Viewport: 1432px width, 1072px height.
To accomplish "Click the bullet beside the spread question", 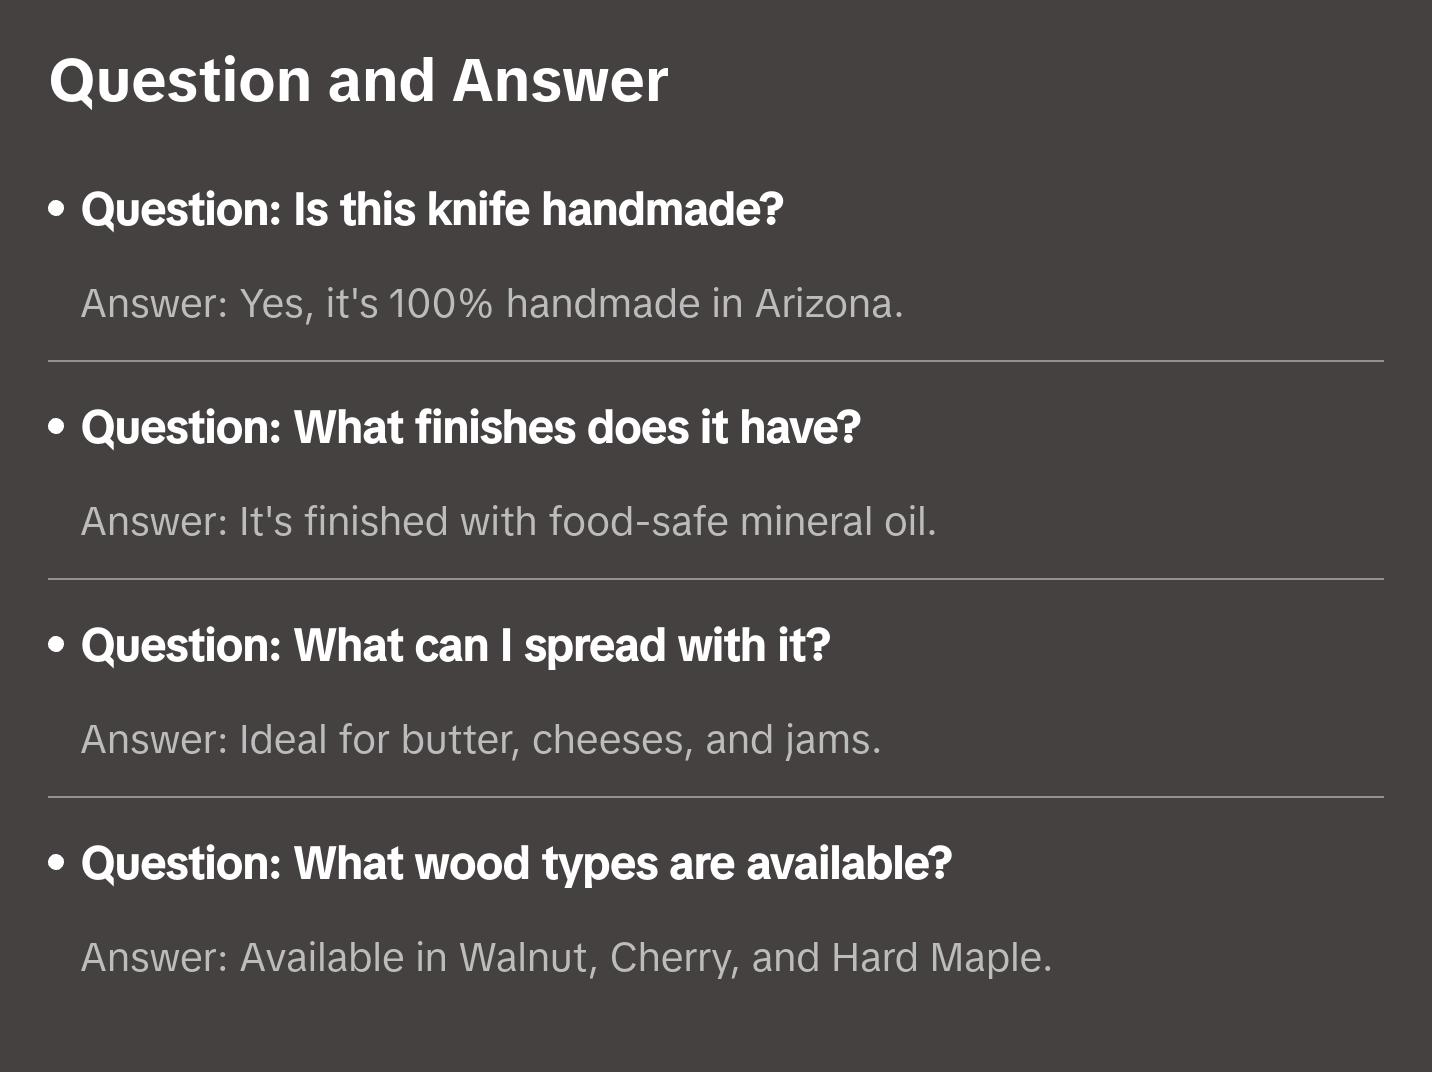I will (x=57, y=646).
